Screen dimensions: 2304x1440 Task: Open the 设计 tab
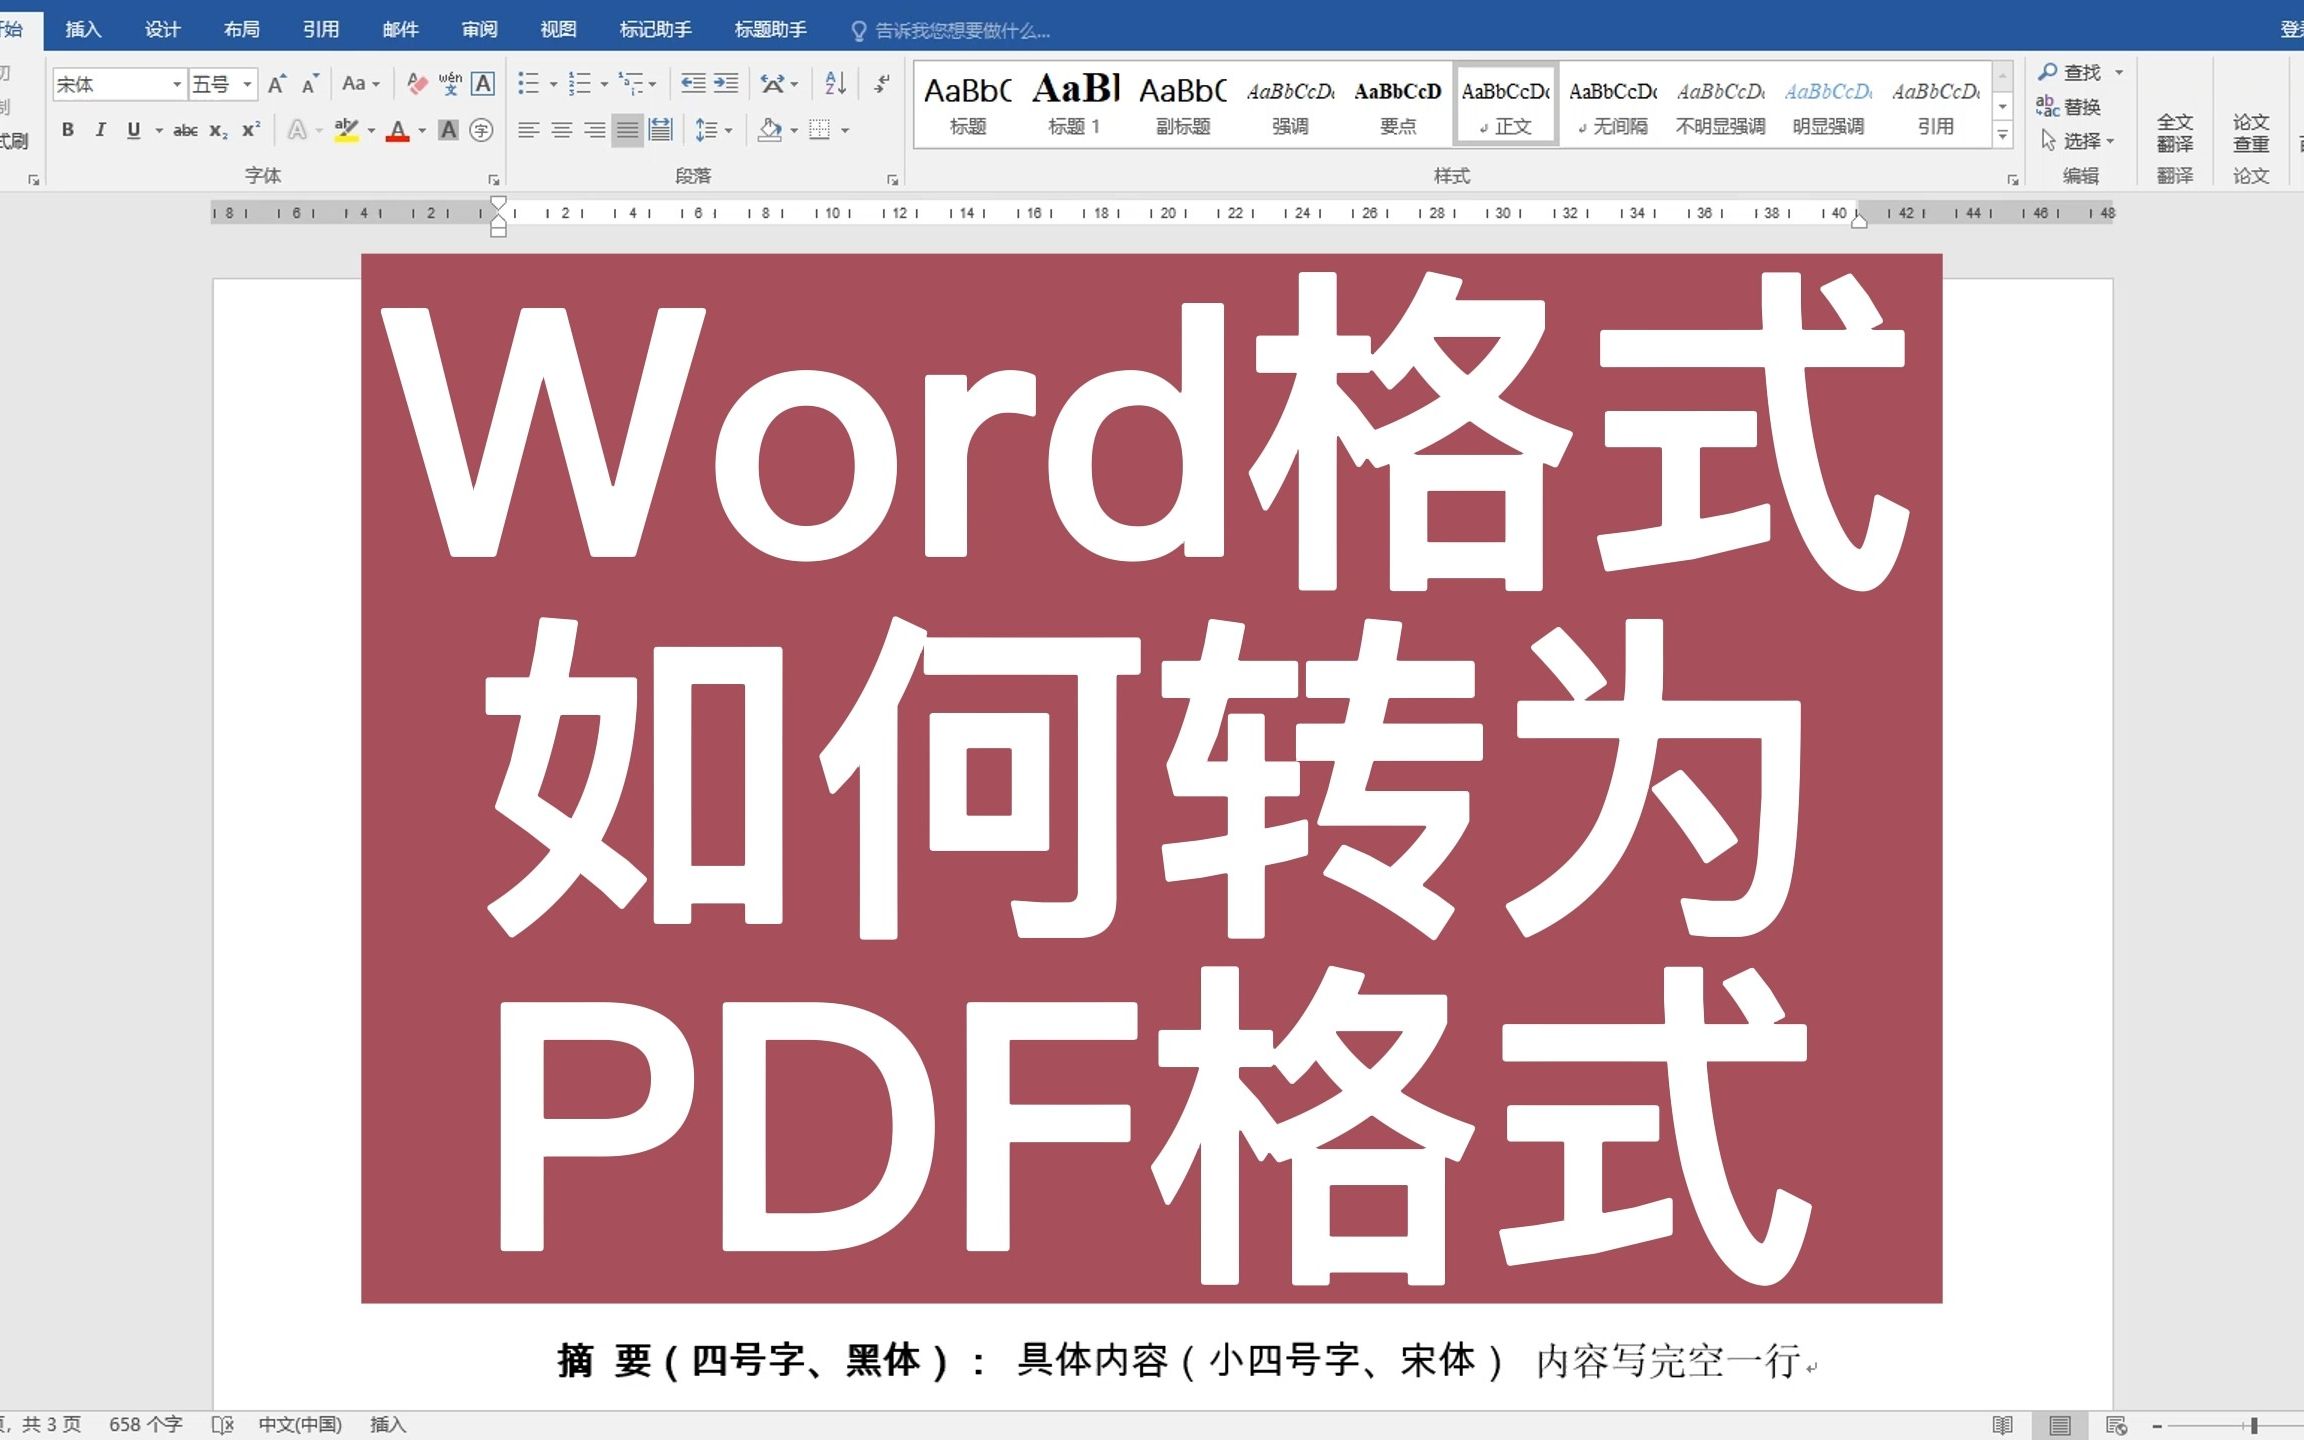coord(162,30)
